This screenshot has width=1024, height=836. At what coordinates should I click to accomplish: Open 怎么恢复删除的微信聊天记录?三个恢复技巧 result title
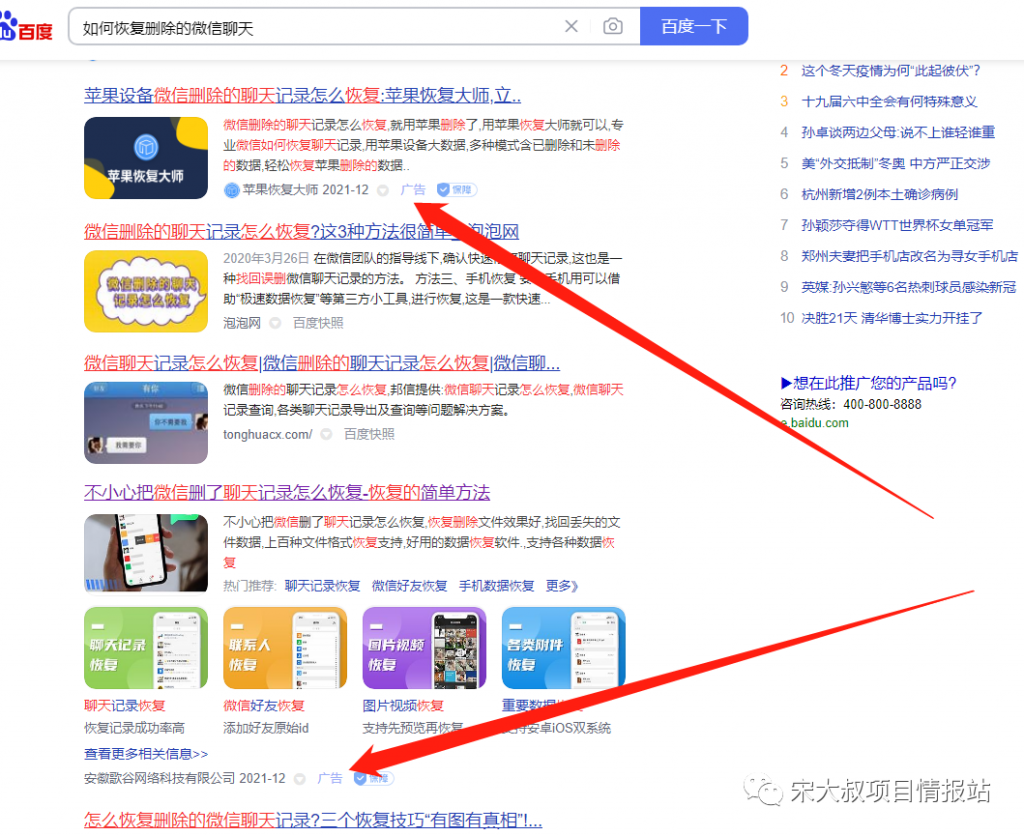[x=313, y=820]
